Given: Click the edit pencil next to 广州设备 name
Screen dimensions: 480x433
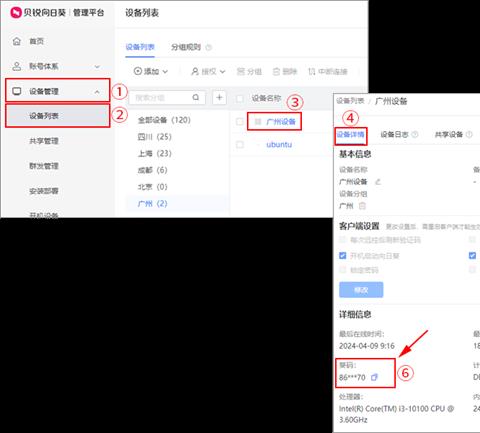Looking at the screenshot, I should coord(378,182).
